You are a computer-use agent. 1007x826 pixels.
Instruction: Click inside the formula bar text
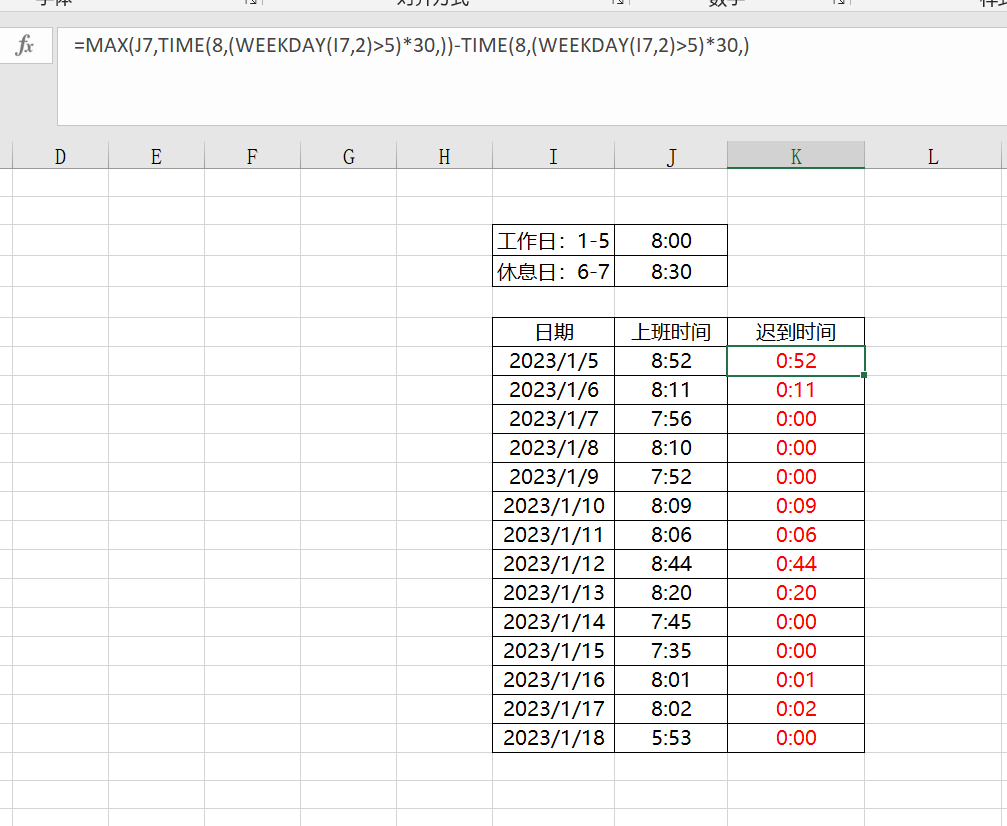click(x=411, y=46)
